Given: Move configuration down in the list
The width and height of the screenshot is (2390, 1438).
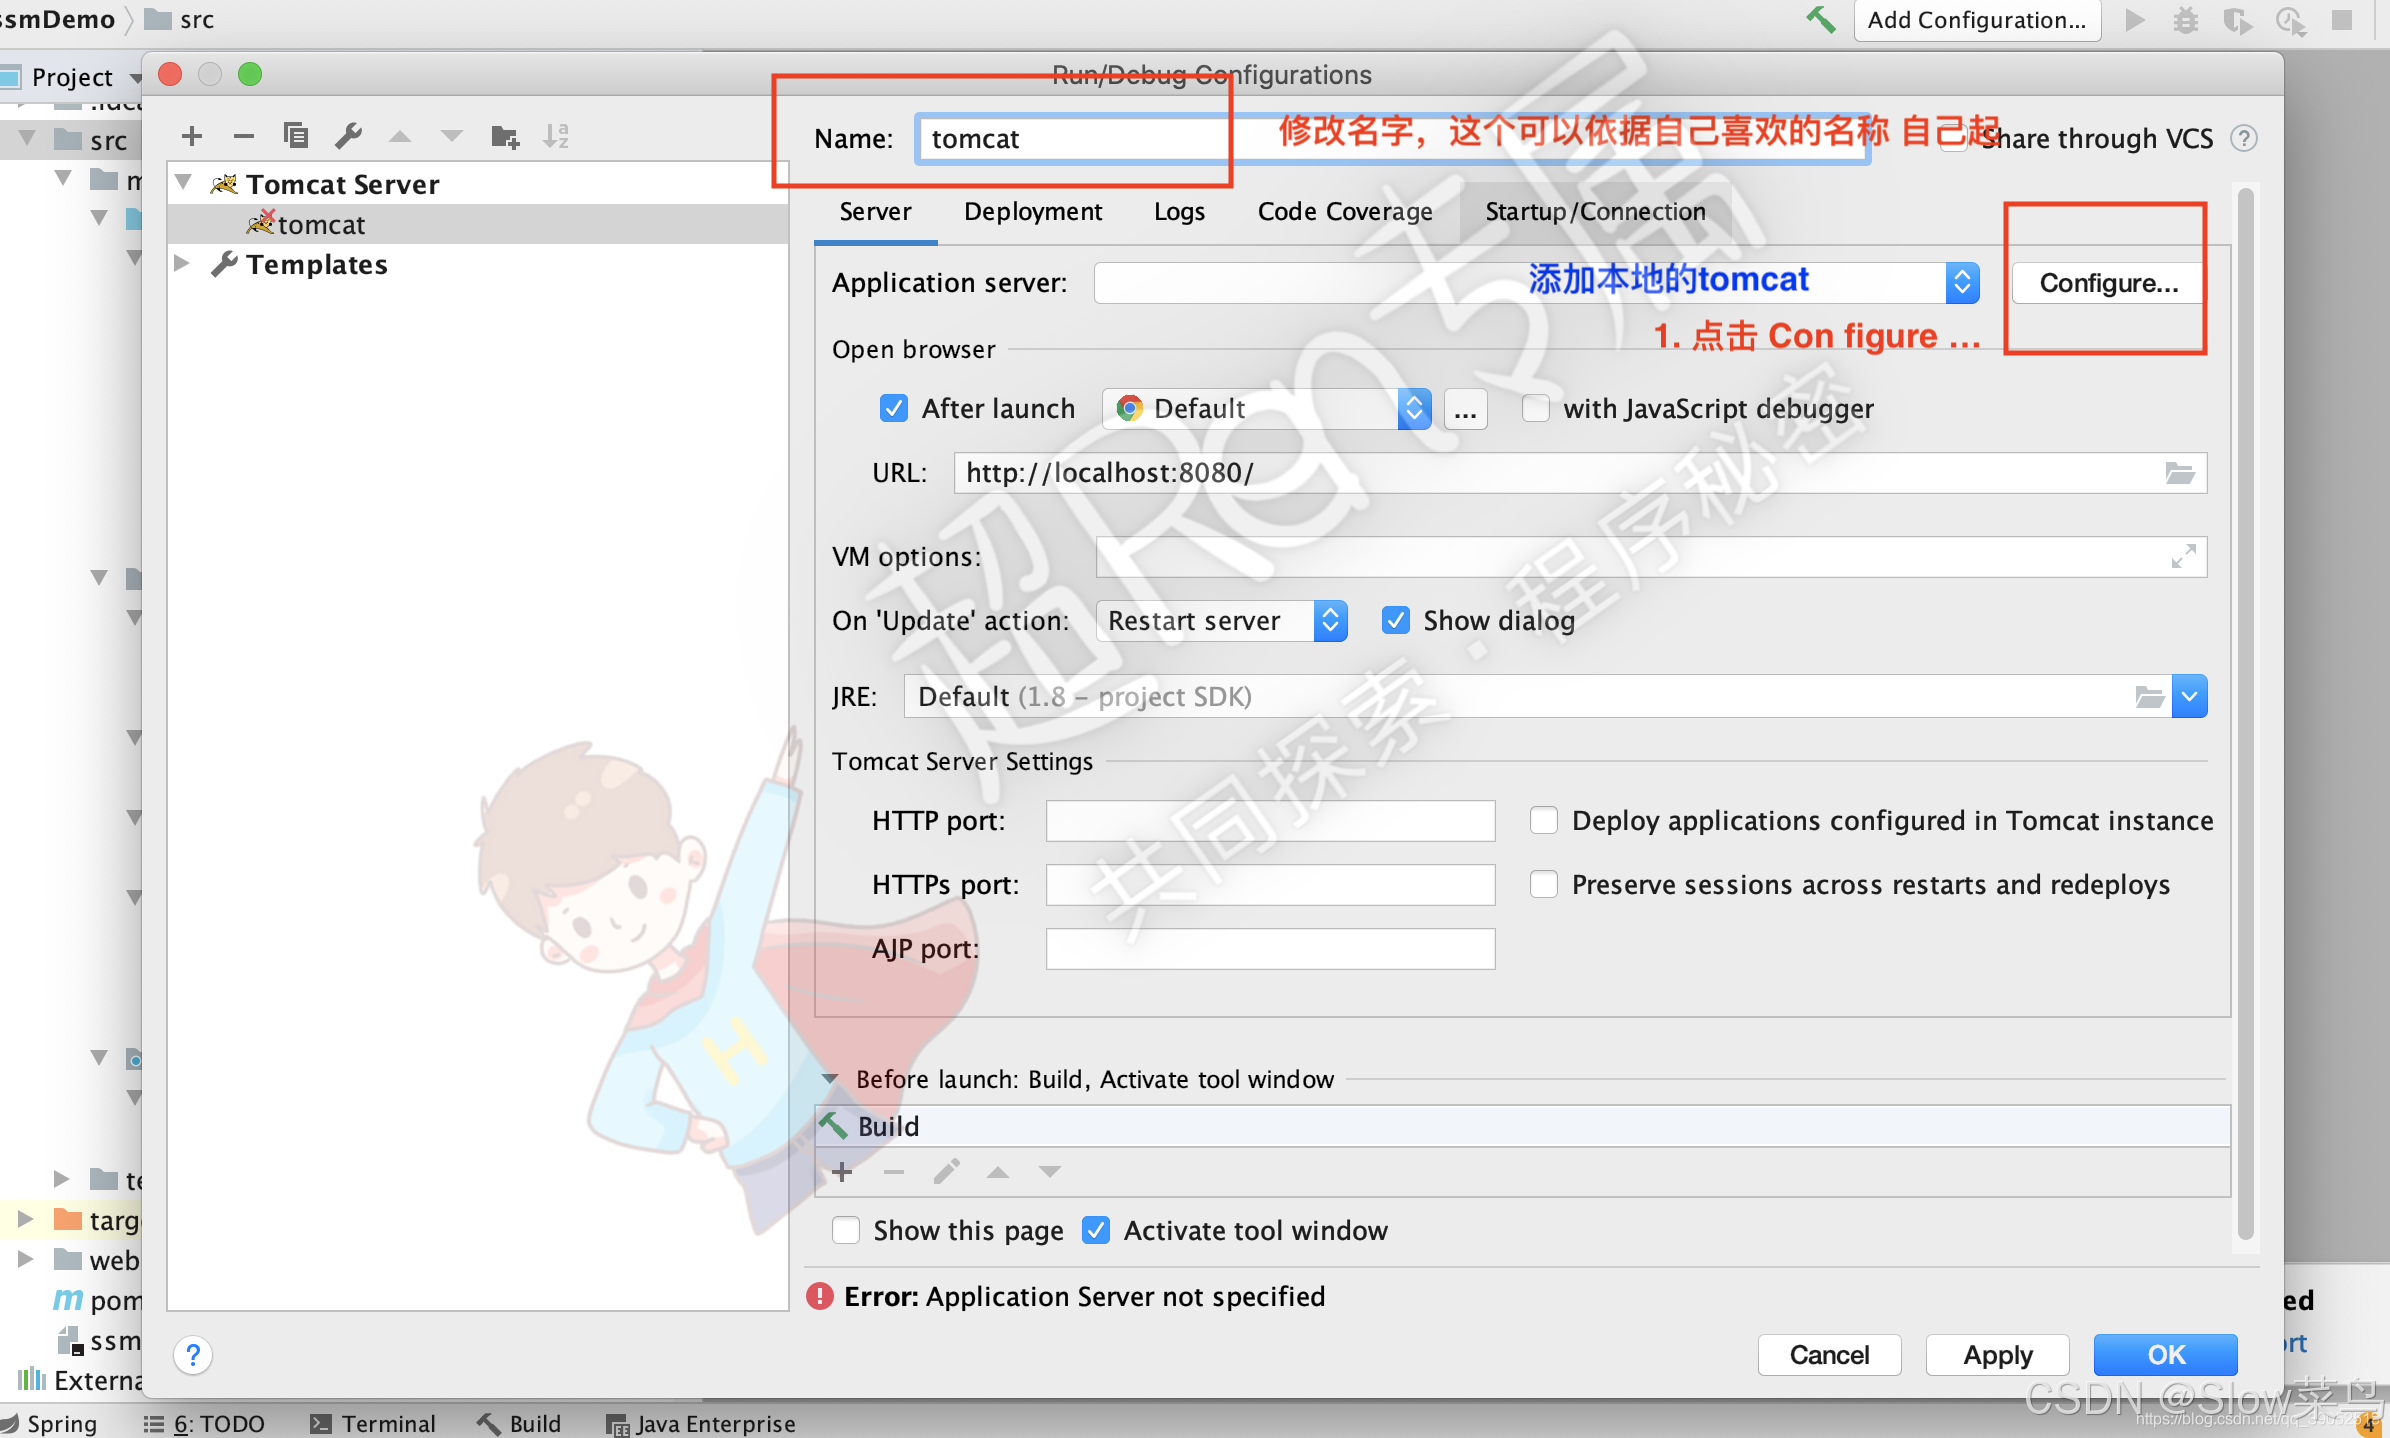Looking at the screenshot, I should point(452,136).
